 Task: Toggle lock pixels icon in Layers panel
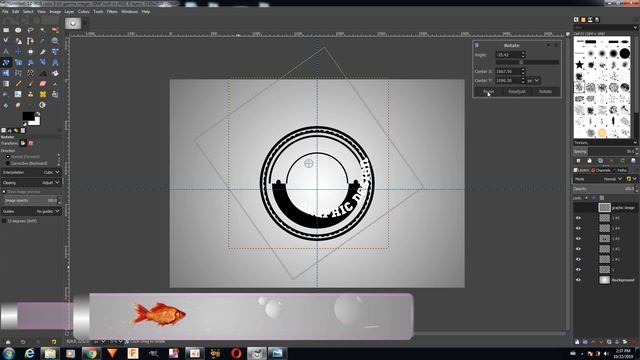pyautogui.click(x=586, y=198)
